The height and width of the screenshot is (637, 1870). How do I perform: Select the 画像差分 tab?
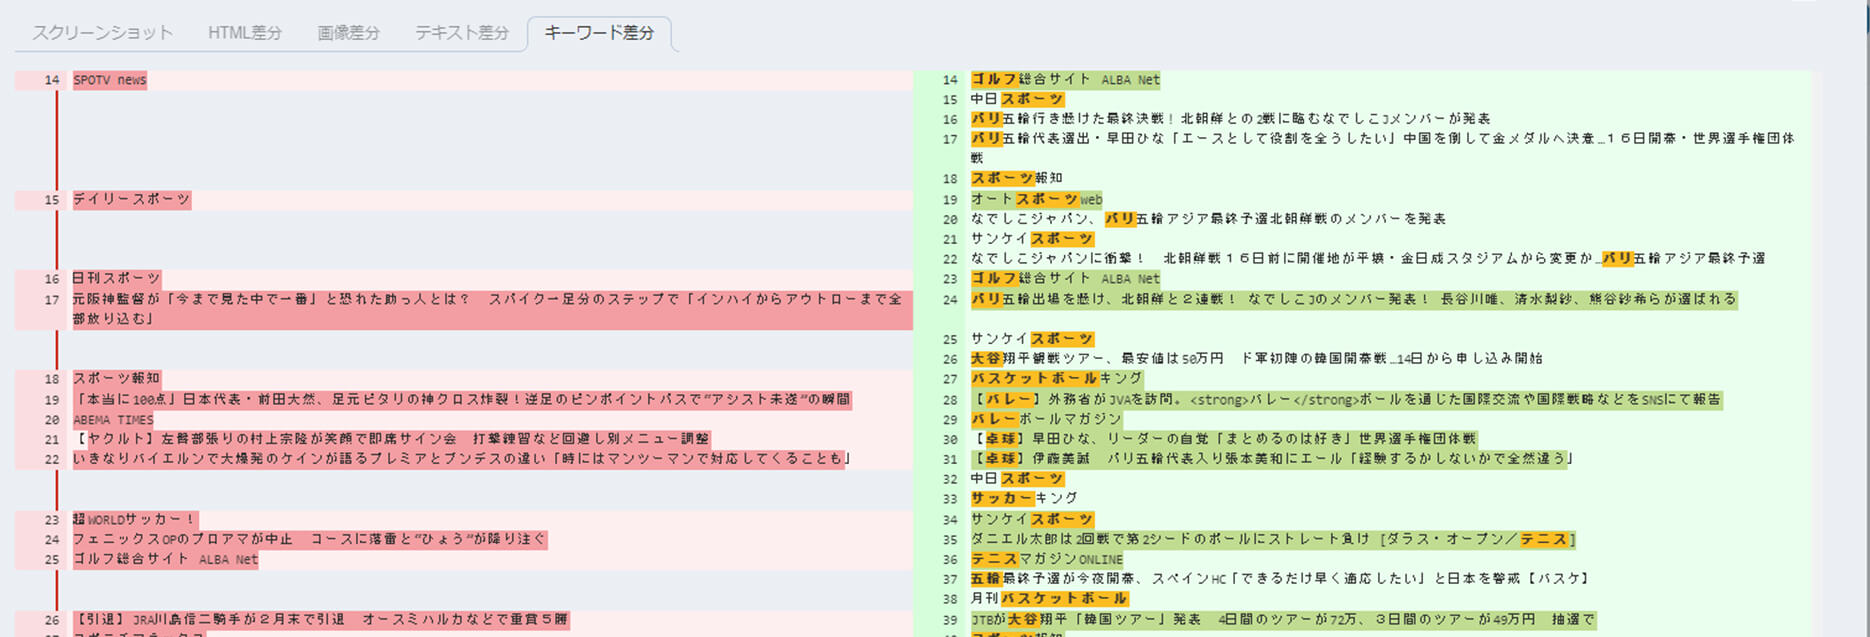click(x=349, y=33)
